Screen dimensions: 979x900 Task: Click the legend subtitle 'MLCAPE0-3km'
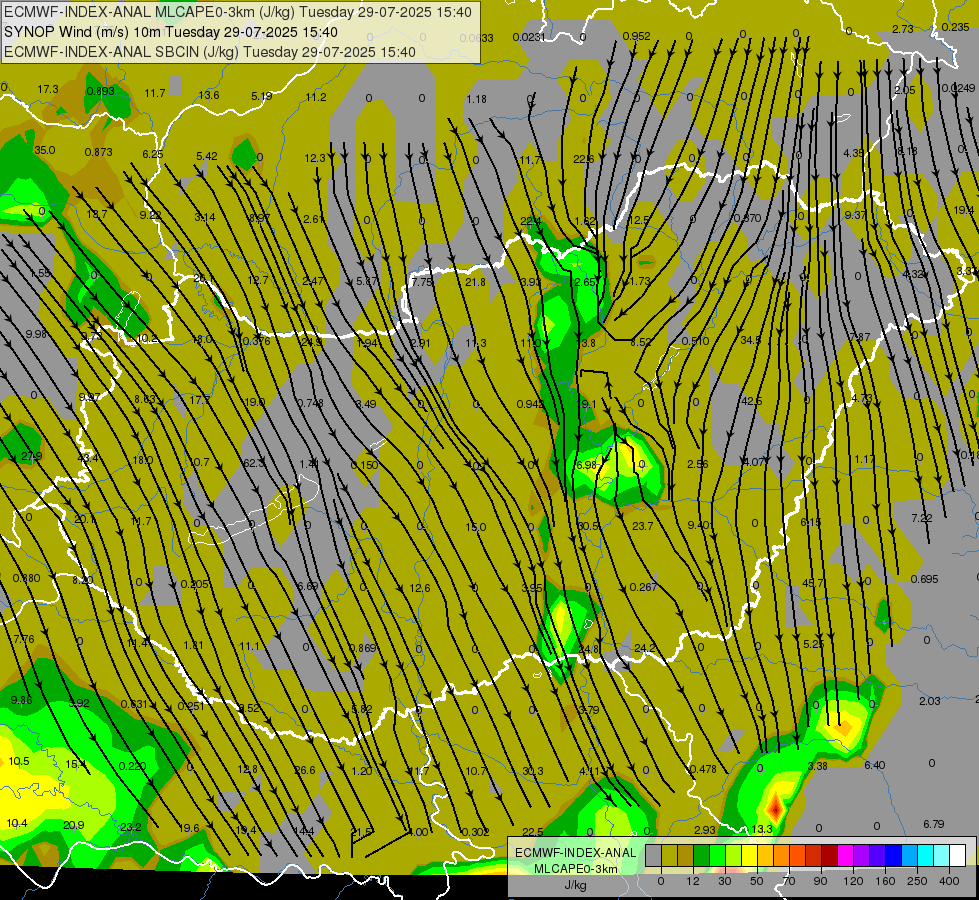click(x=576, y=868)
